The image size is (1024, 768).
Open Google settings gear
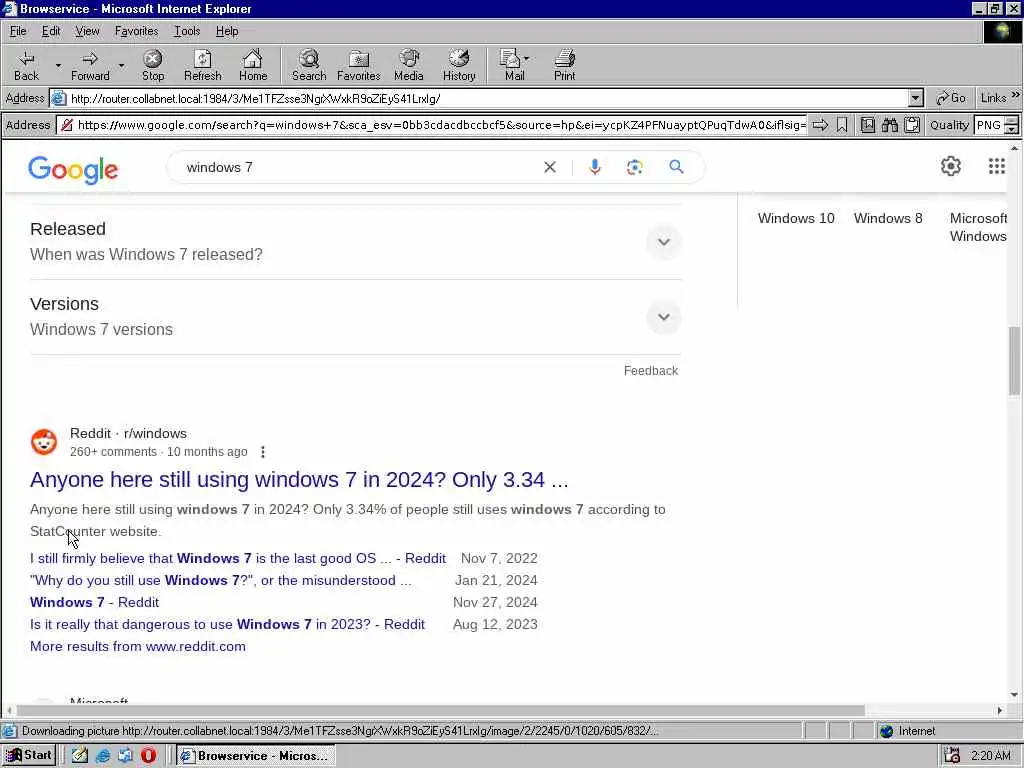point(951,166)
